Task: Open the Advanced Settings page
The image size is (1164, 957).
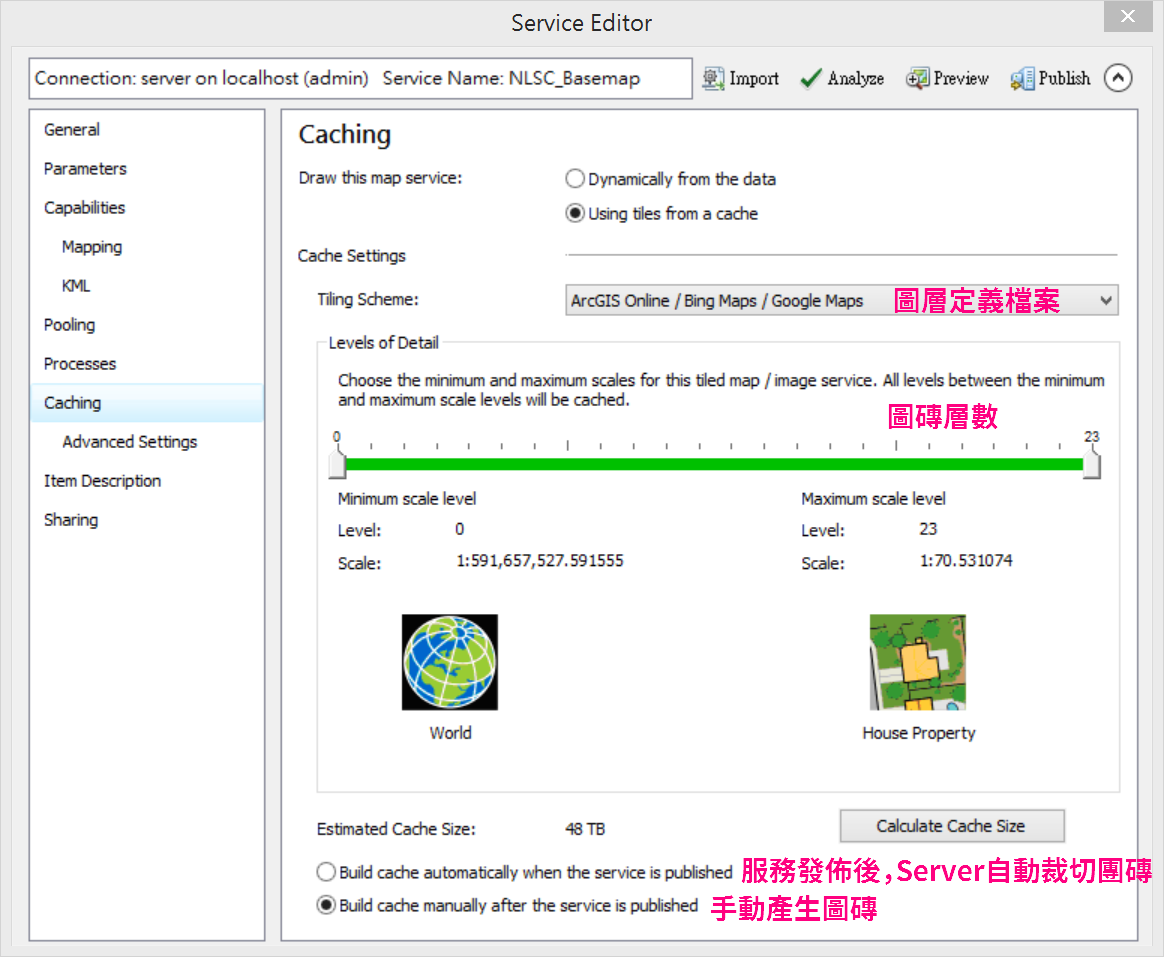Action: (x=130, y=442)
